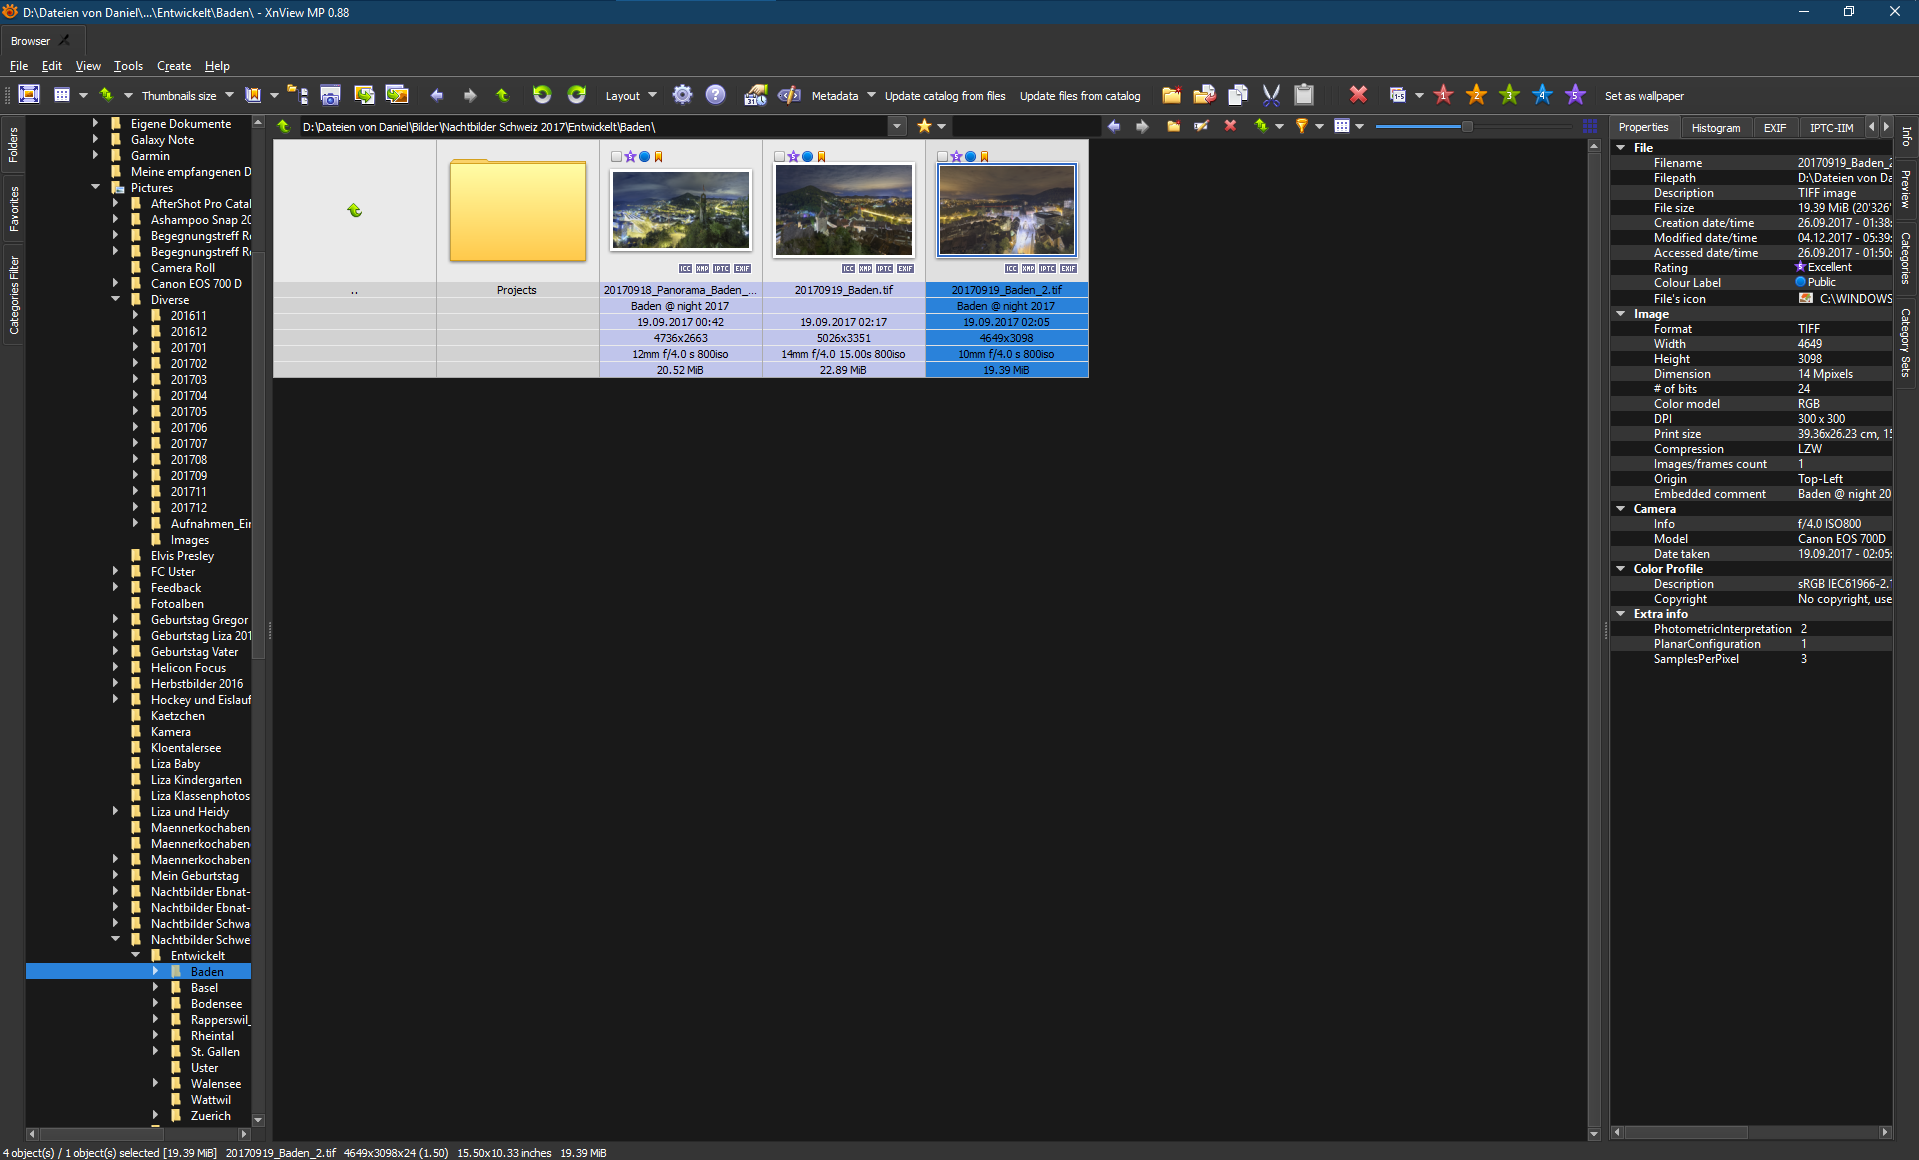The width and height of the screenshot is (1919, 1160).
Task: Select the 20170919_Baden.tif thumbnail image
Action: tap(844, 210)
